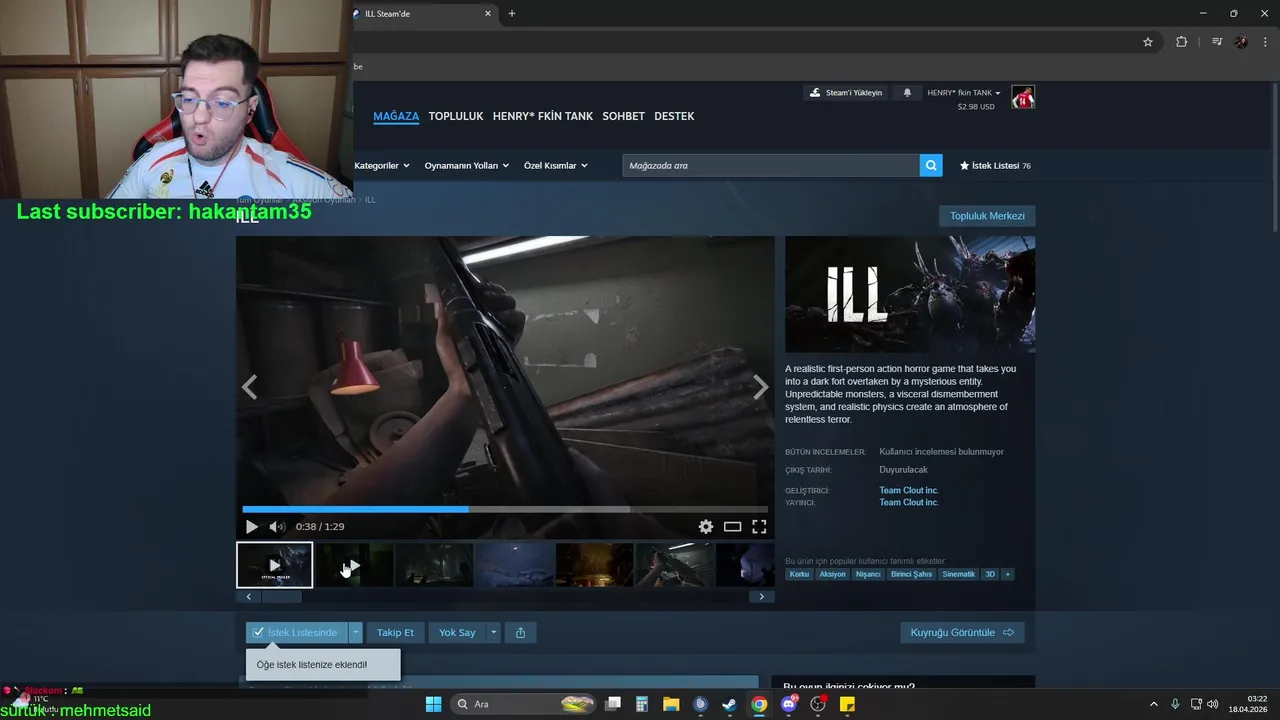The image size is (1280, 720).
Task: Expand the wishlist options dropdown arrow
Action: 355,633
